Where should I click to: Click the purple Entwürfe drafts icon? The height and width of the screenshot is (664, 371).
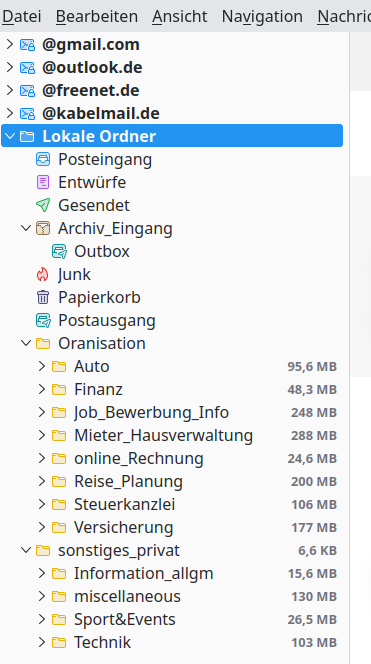(x=43, y=183)
